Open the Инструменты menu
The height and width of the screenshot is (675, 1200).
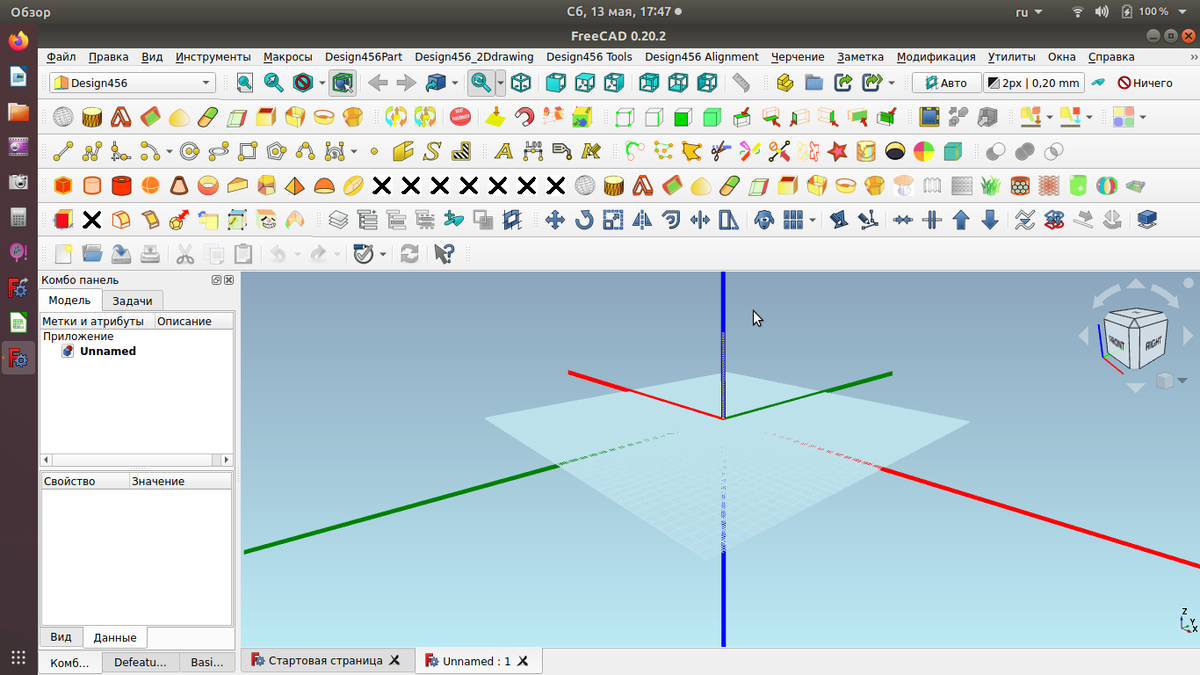point(213,57)
